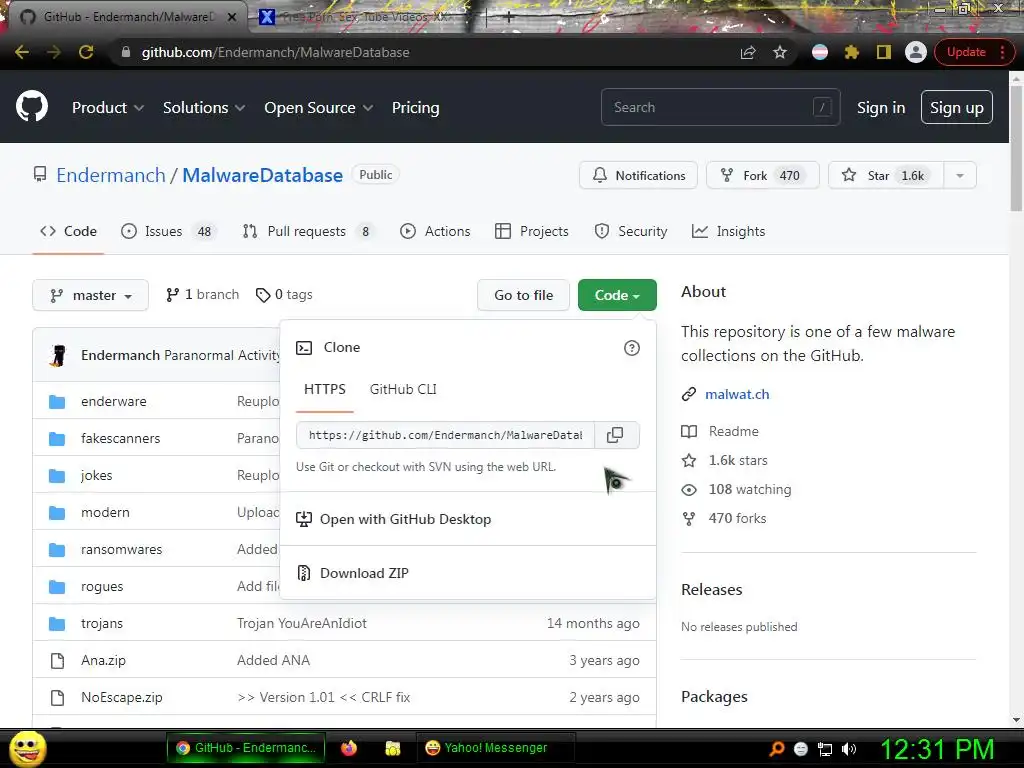Open the trojans folder
Screen dimensions: 1024x768
[x=102, y=623]
